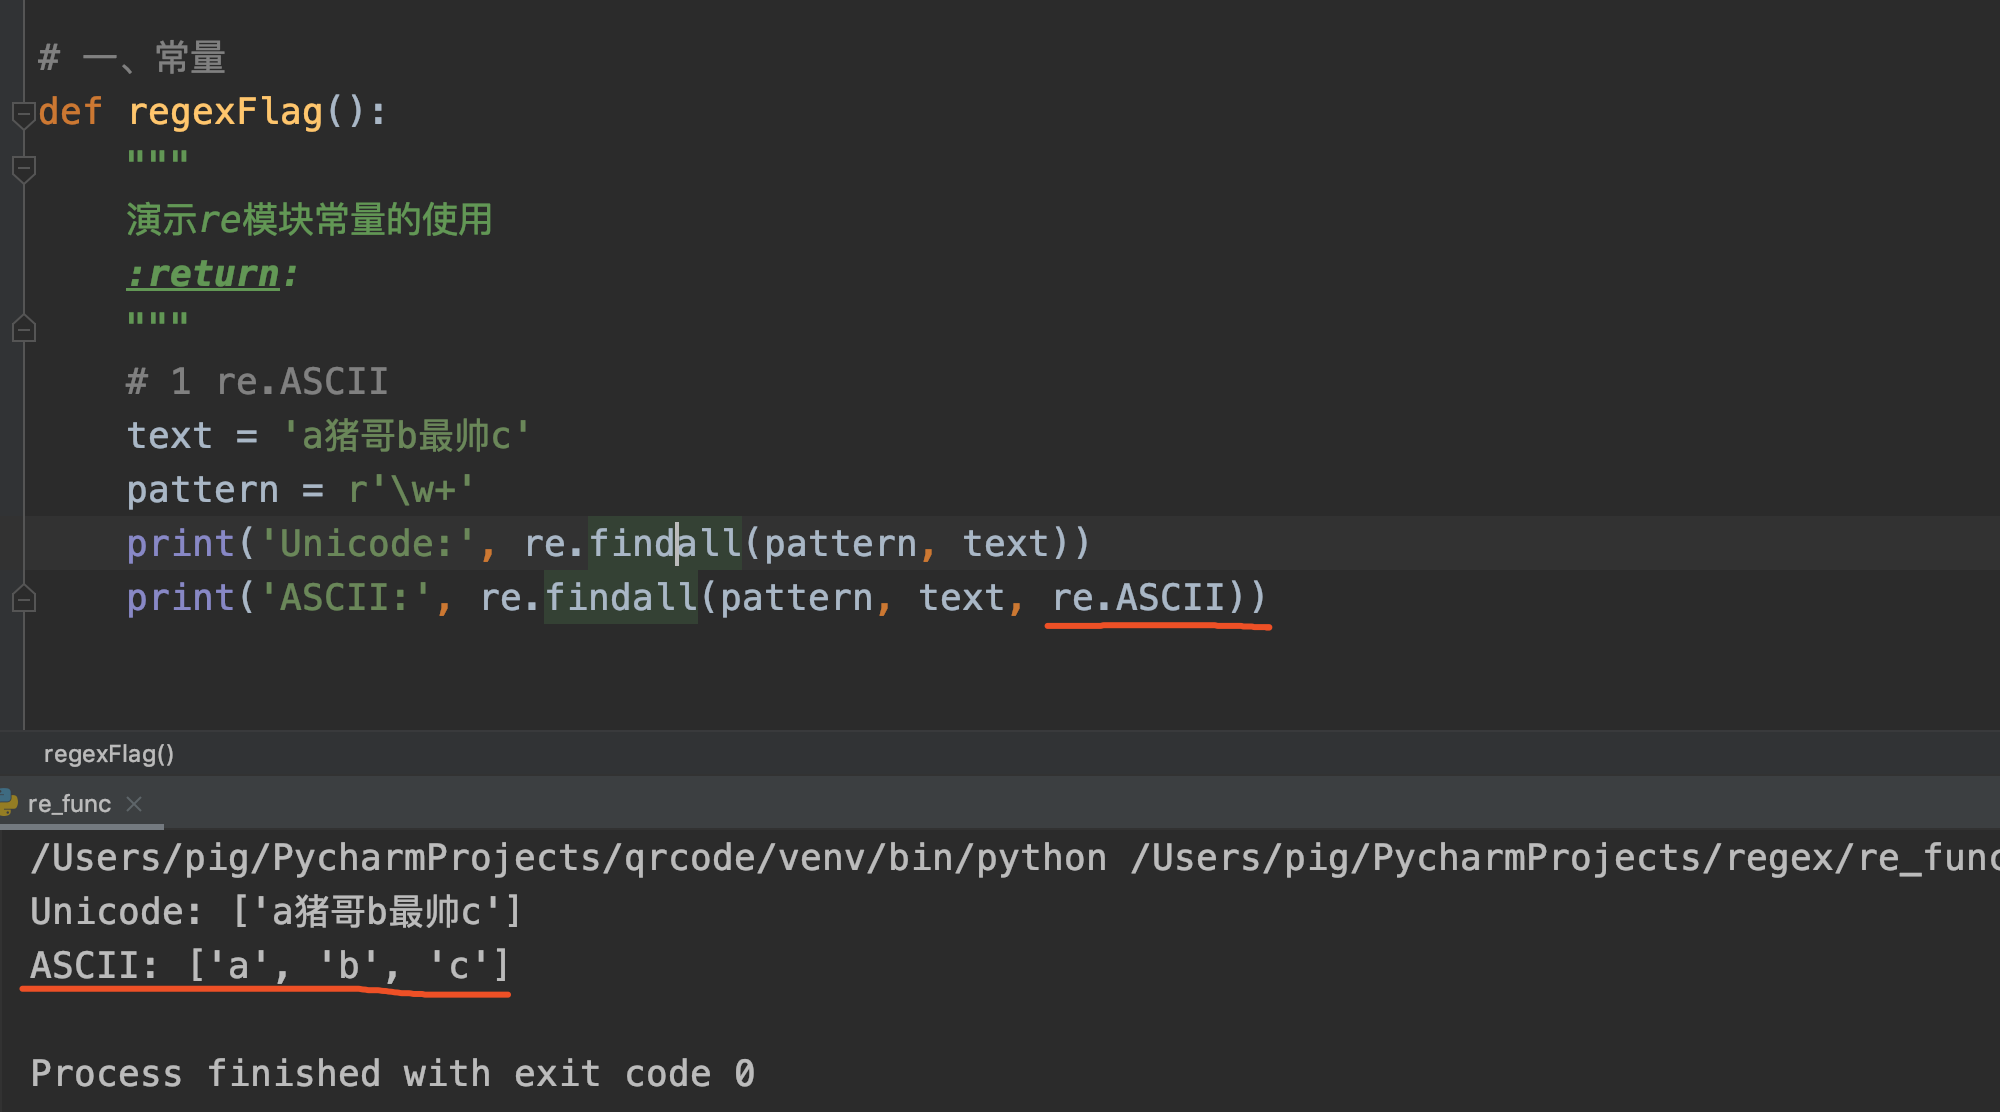Click the def keyword of regexFlag
This screenshot has width=2000, height=1112.
point(70,111)
